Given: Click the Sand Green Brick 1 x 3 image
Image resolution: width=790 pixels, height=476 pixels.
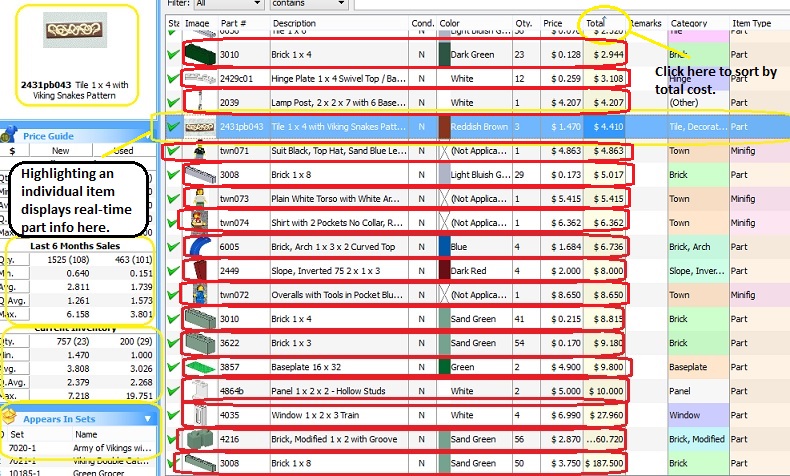Looking at the screenshot, I should [200, 343].
